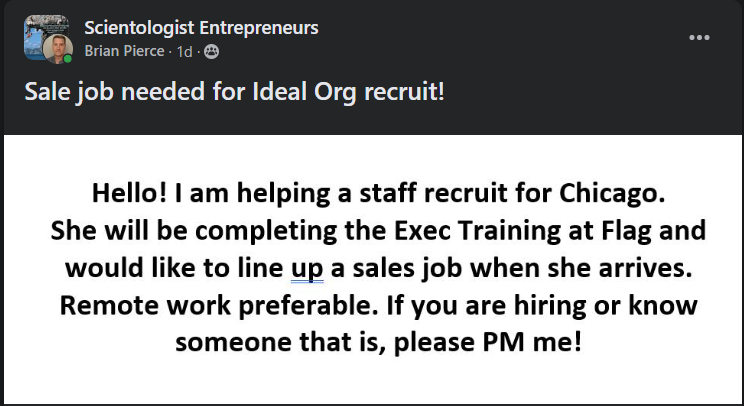Open the Scientologist Entrepreneurs group link
The width and height of the screenshot is (744, 406).
pyautogui.click(x=202, y=28)
